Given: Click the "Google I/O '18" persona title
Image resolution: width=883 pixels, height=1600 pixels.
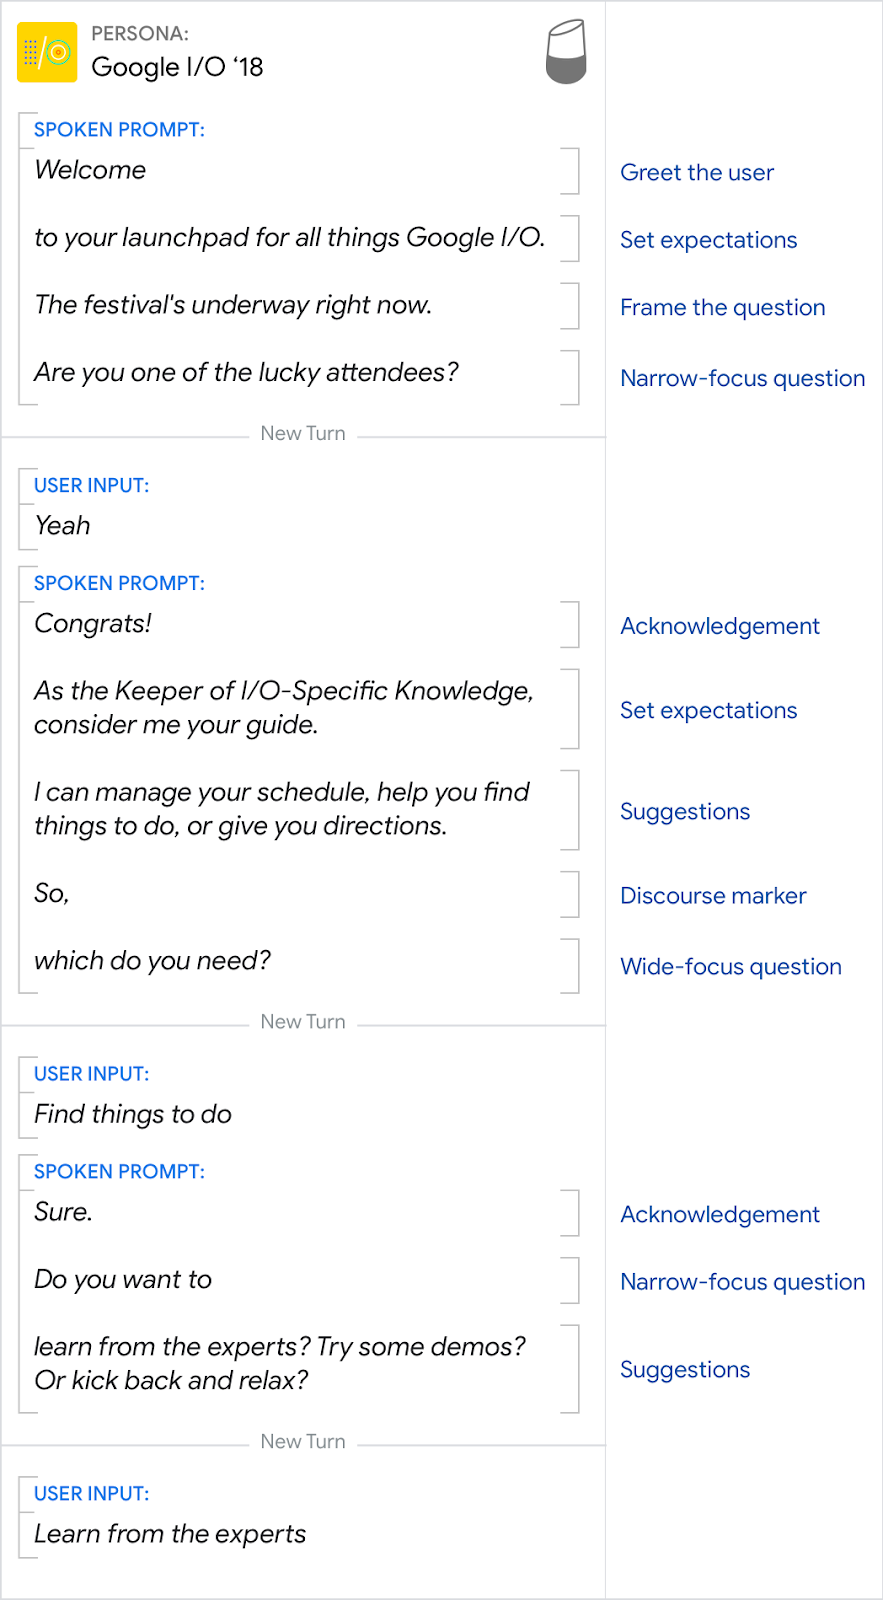Looking at the screenshot, I should tap(177, 67).
